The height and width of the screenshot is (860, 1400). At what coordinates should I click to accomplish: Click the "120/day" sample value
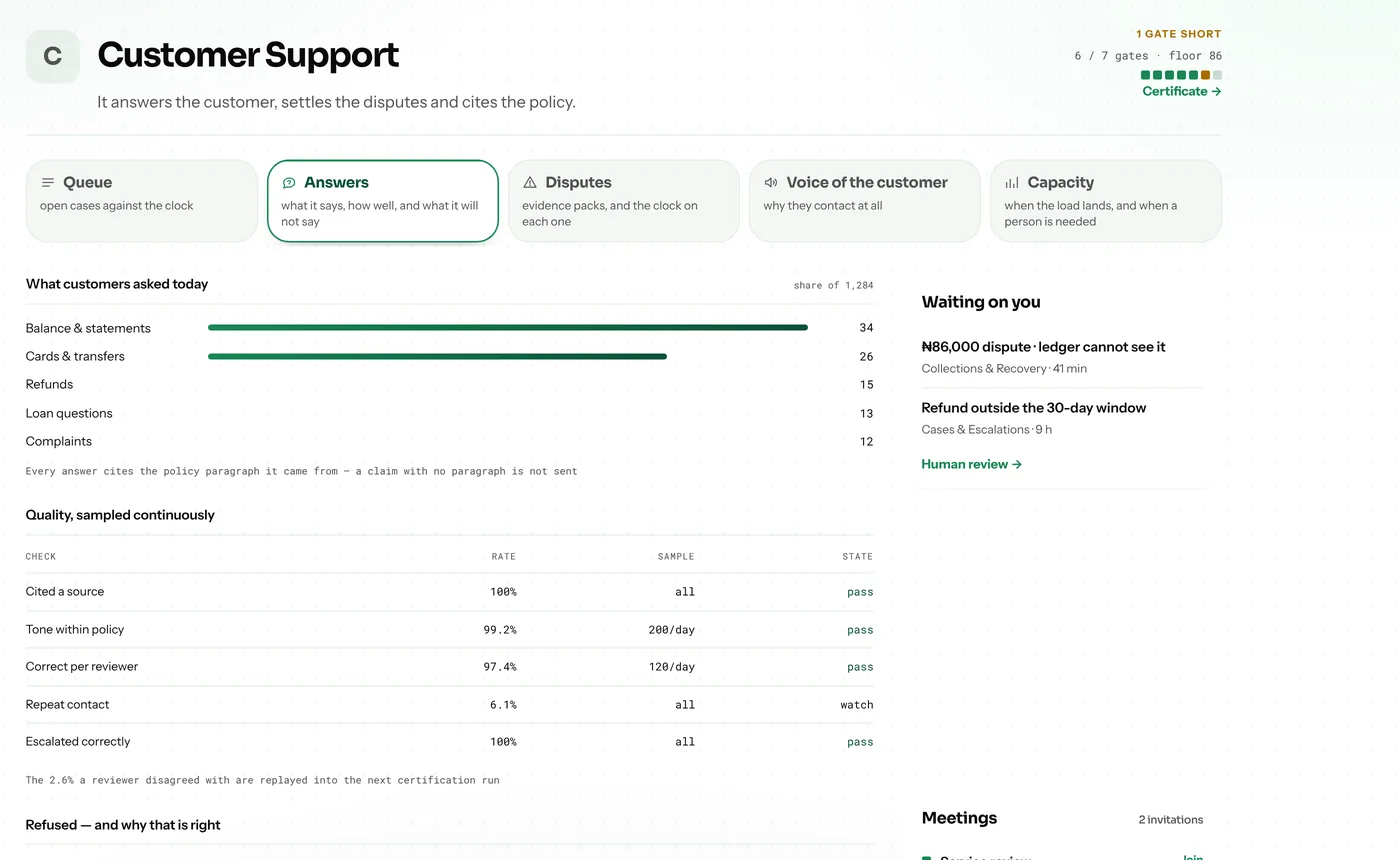[671, 667]
